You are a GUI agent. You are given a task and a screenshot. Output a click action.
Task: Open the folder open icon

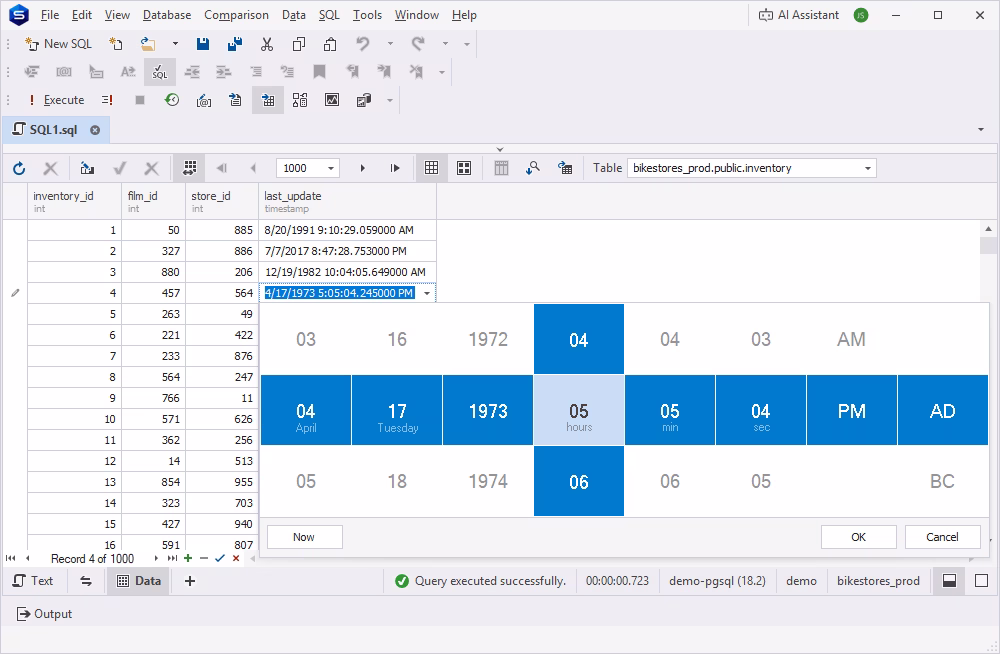[148, 44]
